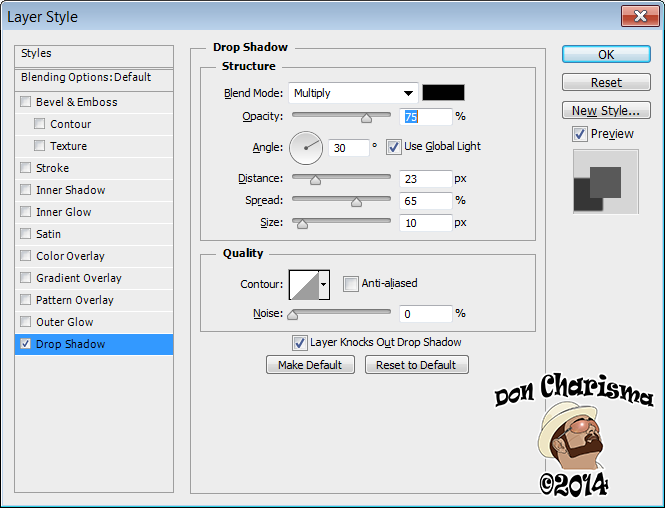Enable the Anti-aliased checkbox
This screenshot has width=665, height=508.
click(x=351, y=284)
